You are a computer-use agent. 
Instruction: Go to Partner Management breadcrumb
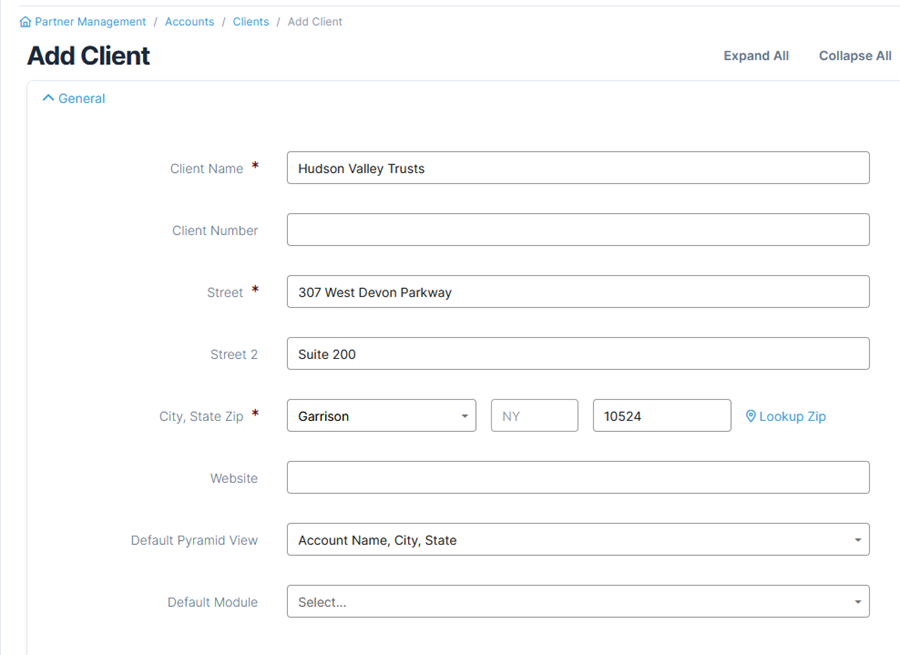90,22
